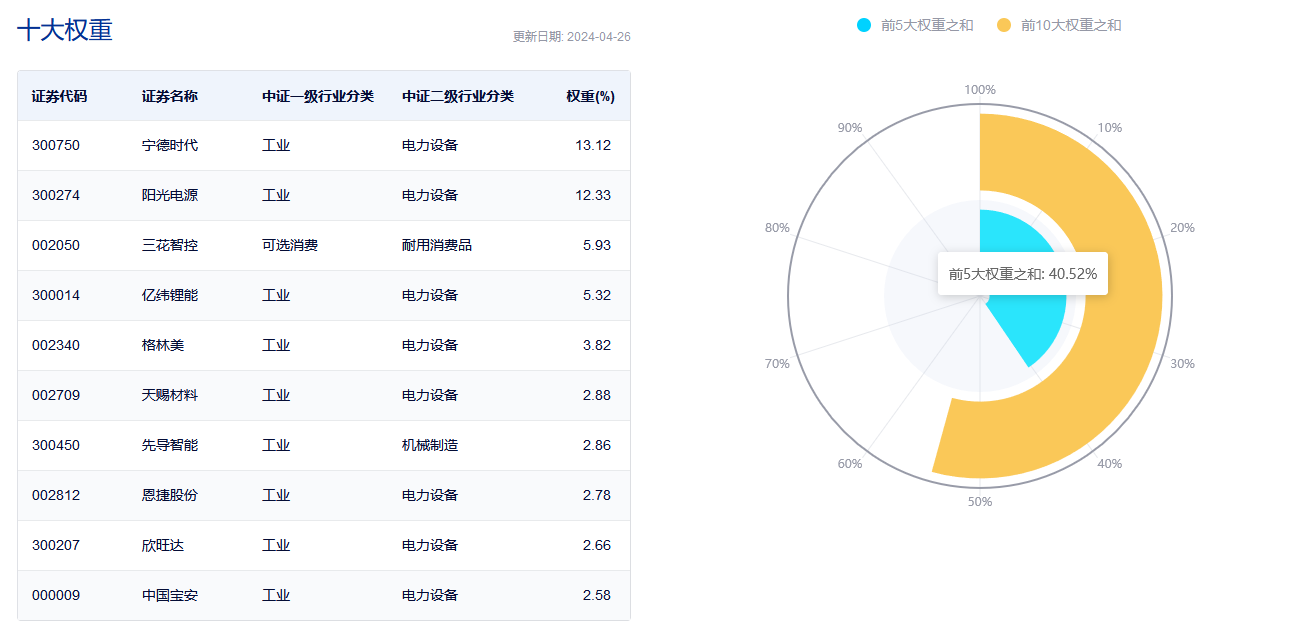
Task: Select stock code 300750 in the table
Action: (x=56, y=145)
